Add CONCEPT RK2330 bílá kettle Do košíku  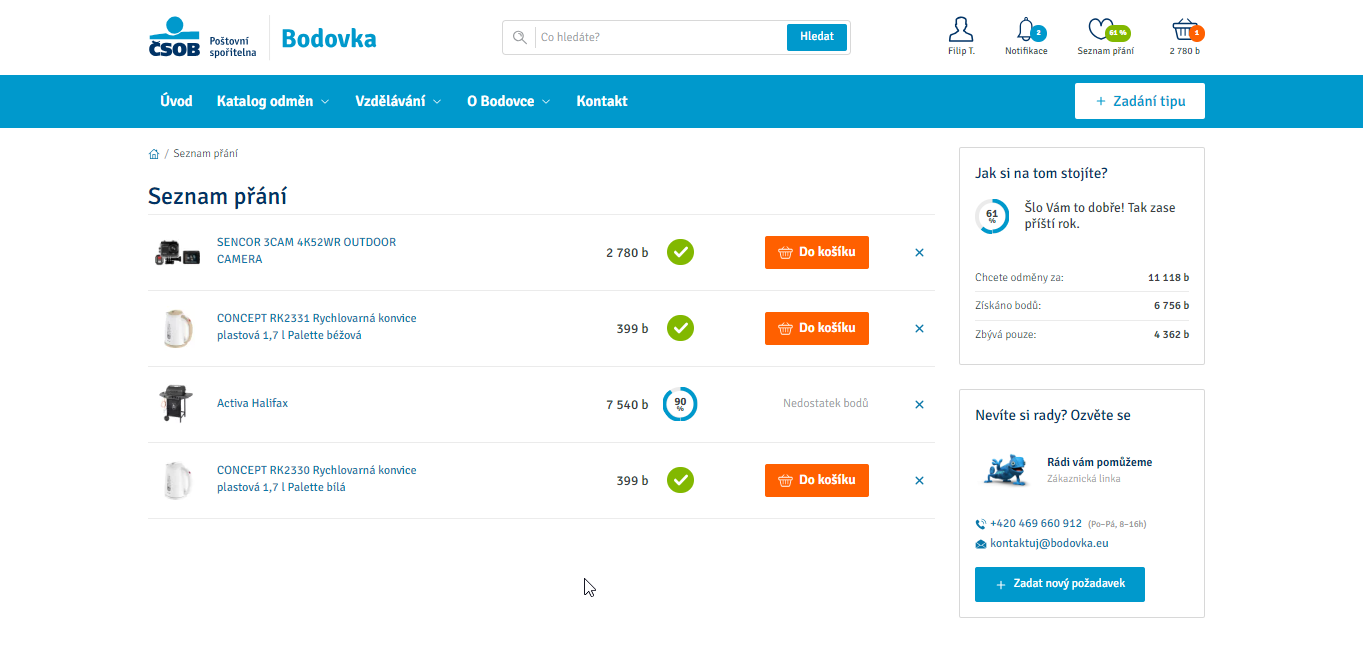tap(817, 480)
